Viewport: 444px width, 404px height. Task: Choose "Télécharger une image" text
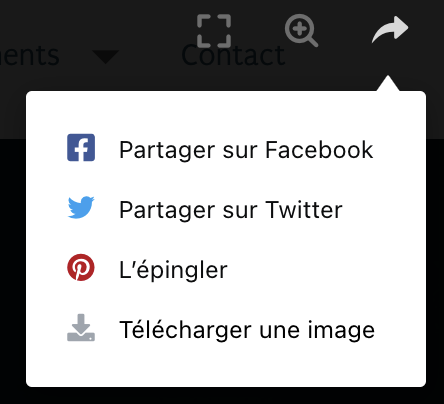click(247, 330)
